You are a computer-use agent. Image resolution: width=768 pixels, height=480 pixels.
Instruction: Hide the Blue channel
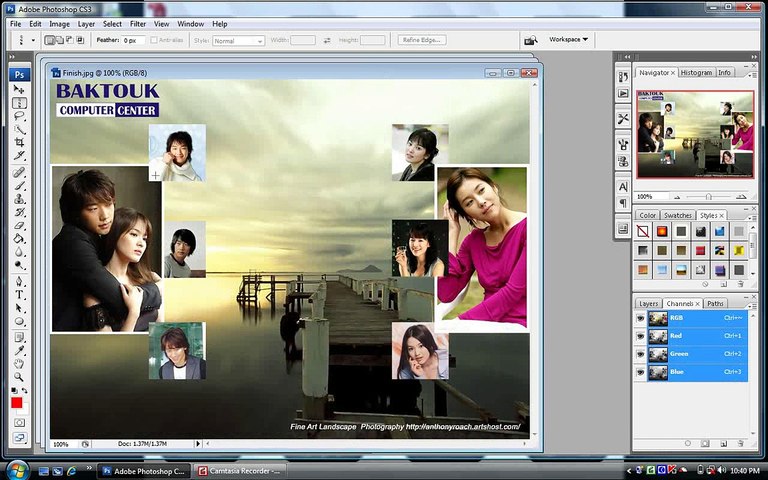point(640,372)
